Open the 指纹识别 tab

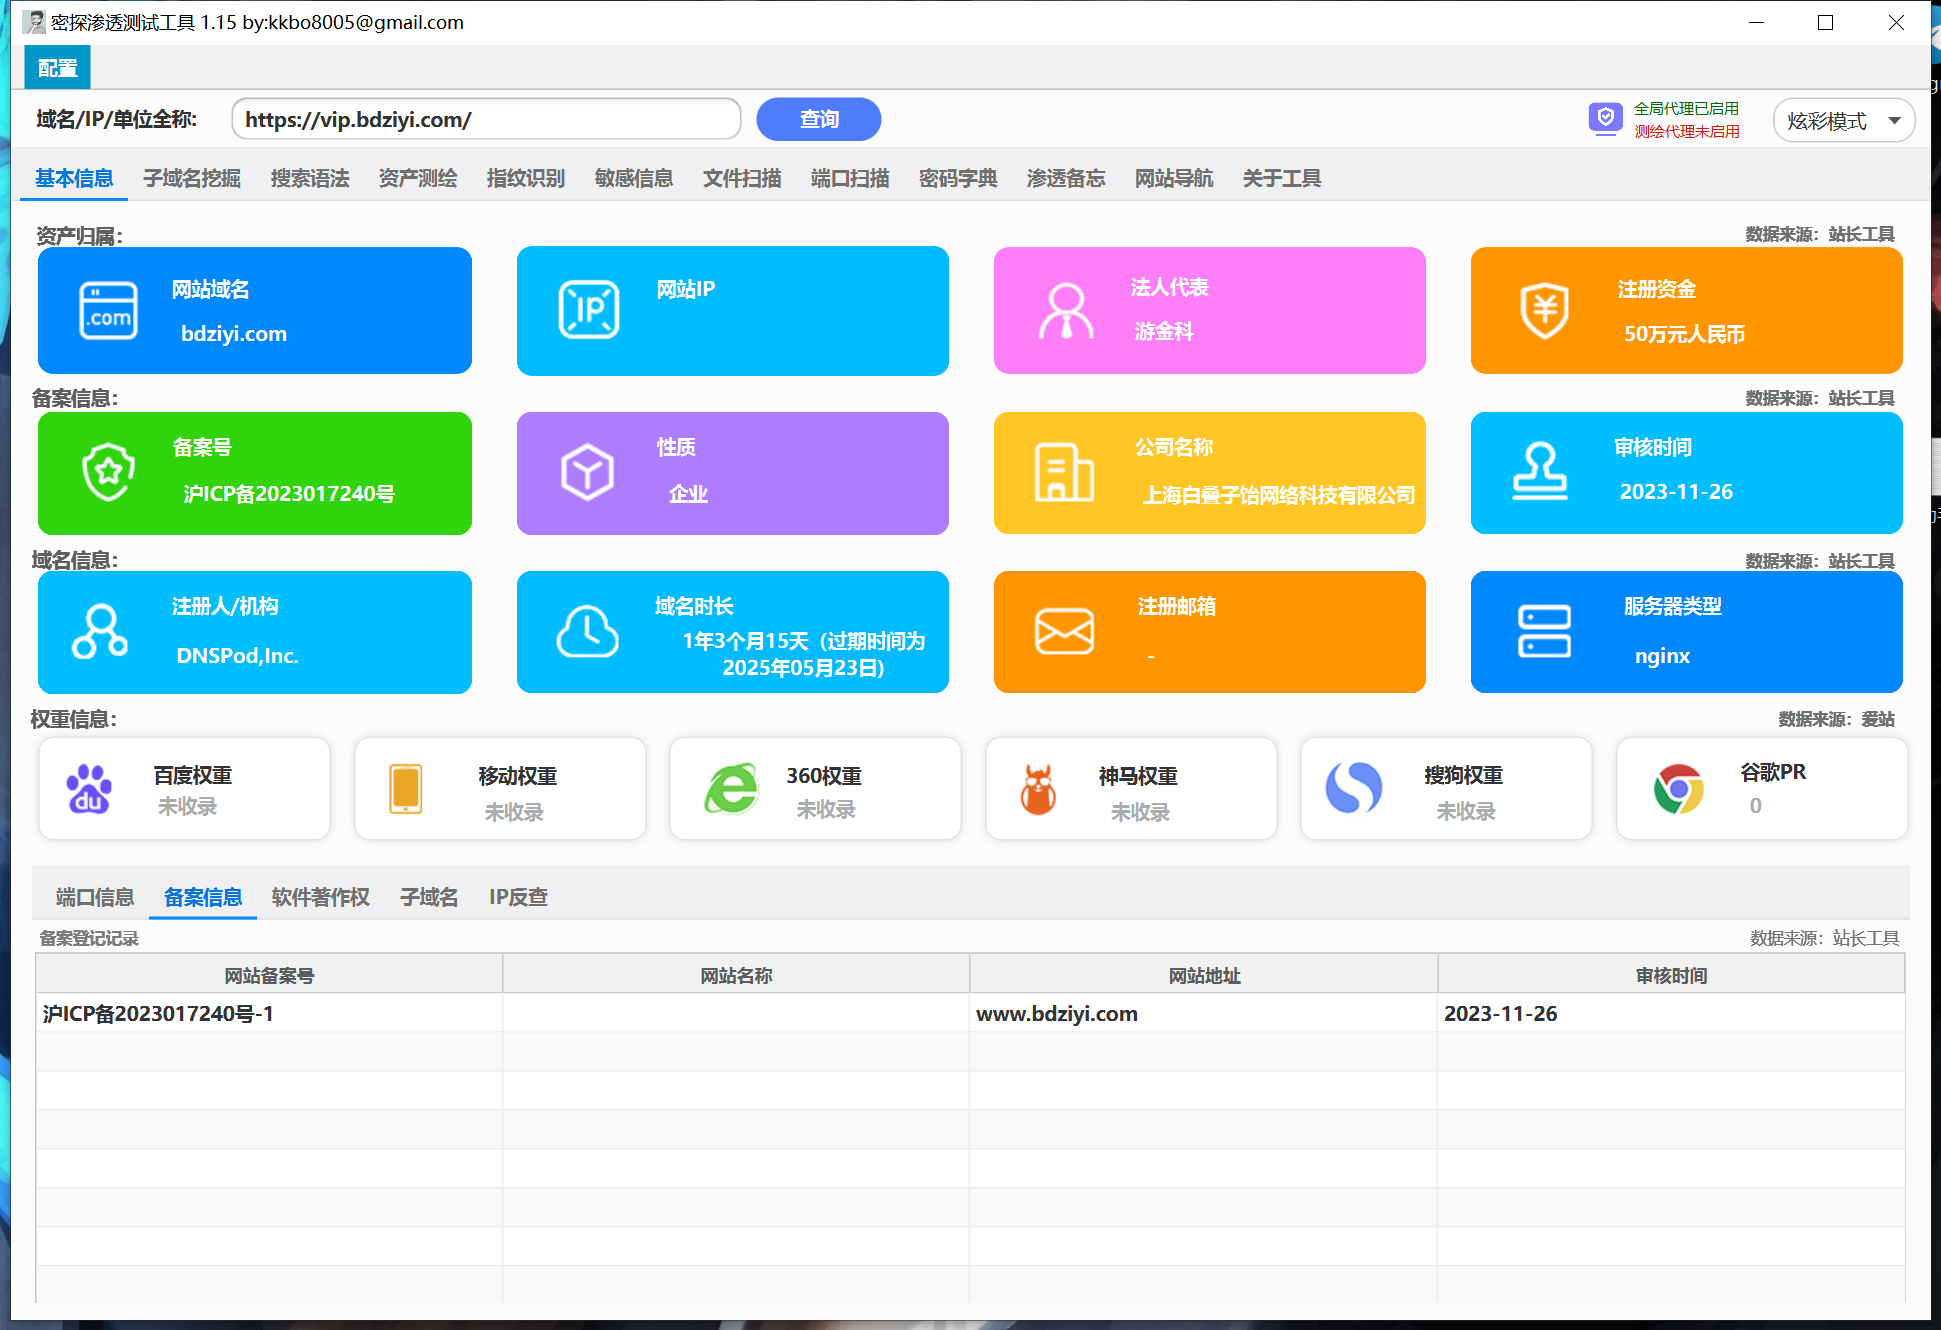coord(524,178)
